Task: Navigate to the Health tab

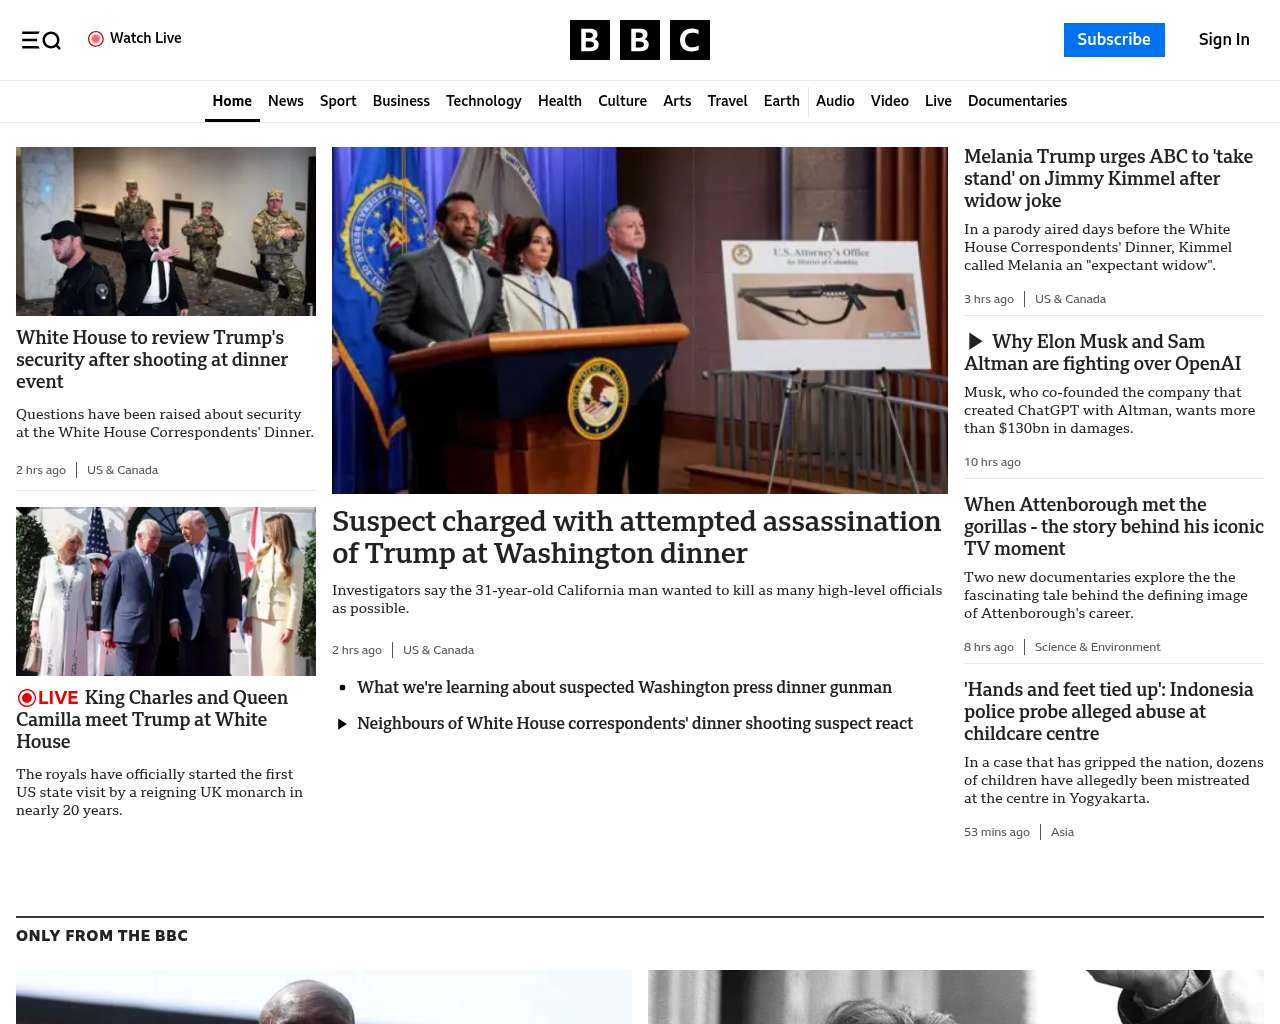Action: pos(560,101)
